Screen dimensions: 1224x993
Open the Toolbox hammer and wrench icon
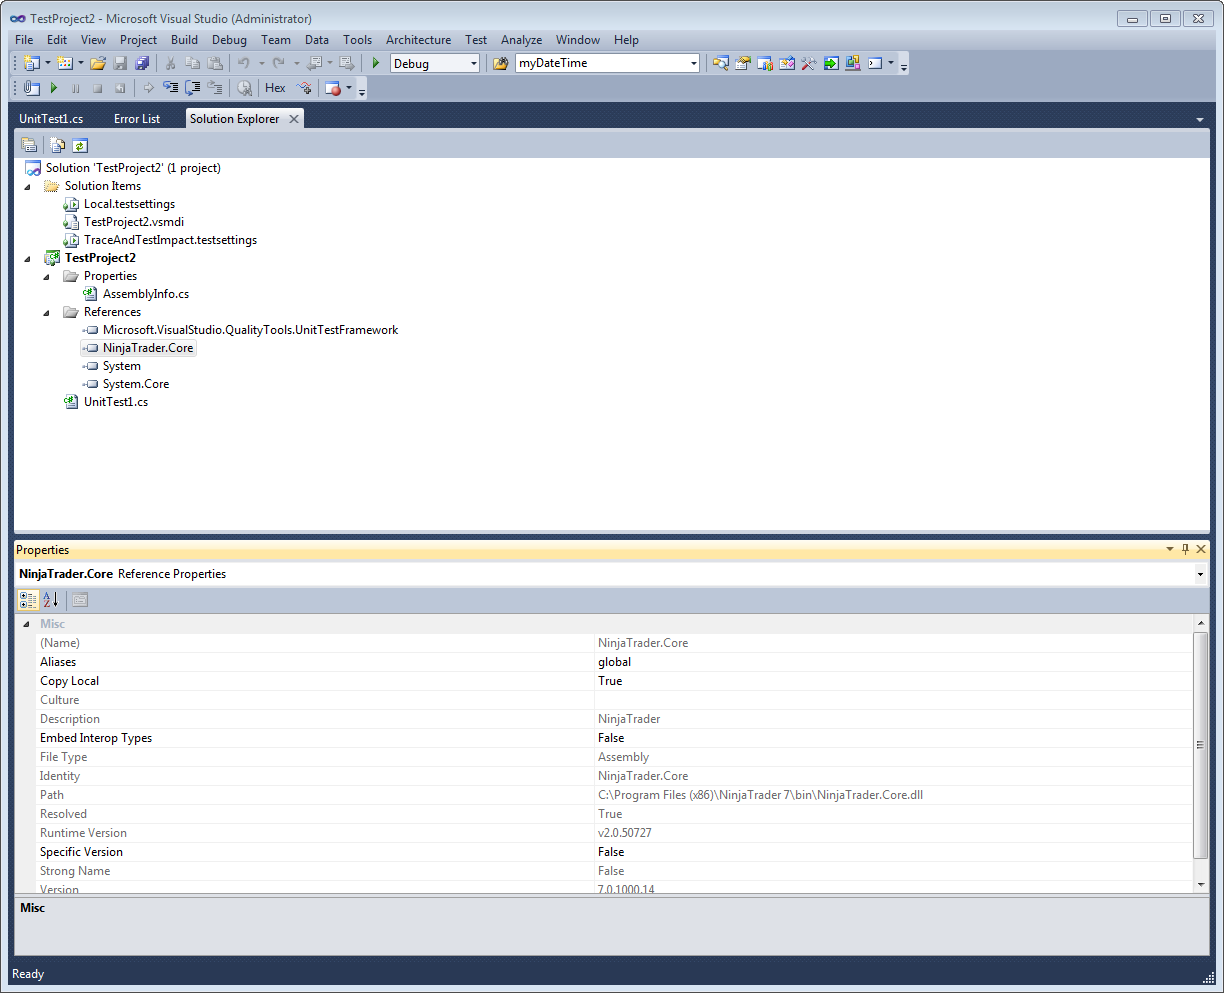[809, 63]
